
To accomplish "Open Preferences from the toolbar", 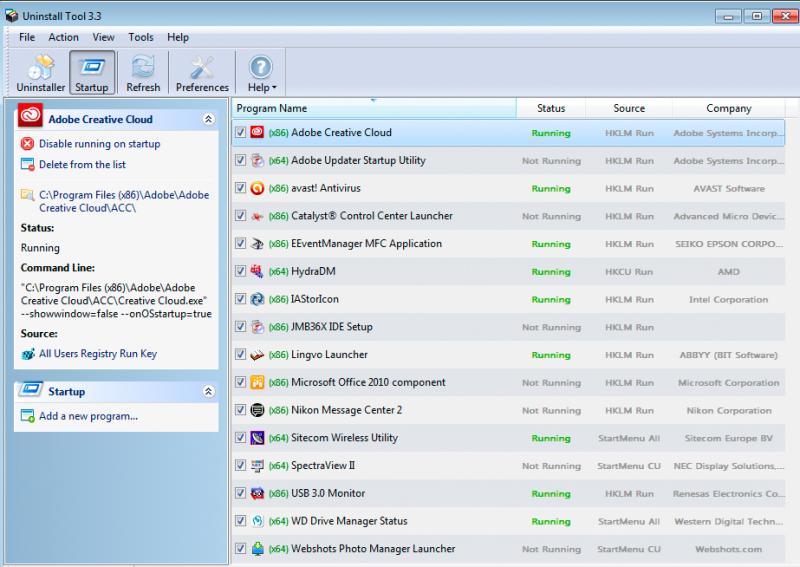I will click(x=202, y=73).
